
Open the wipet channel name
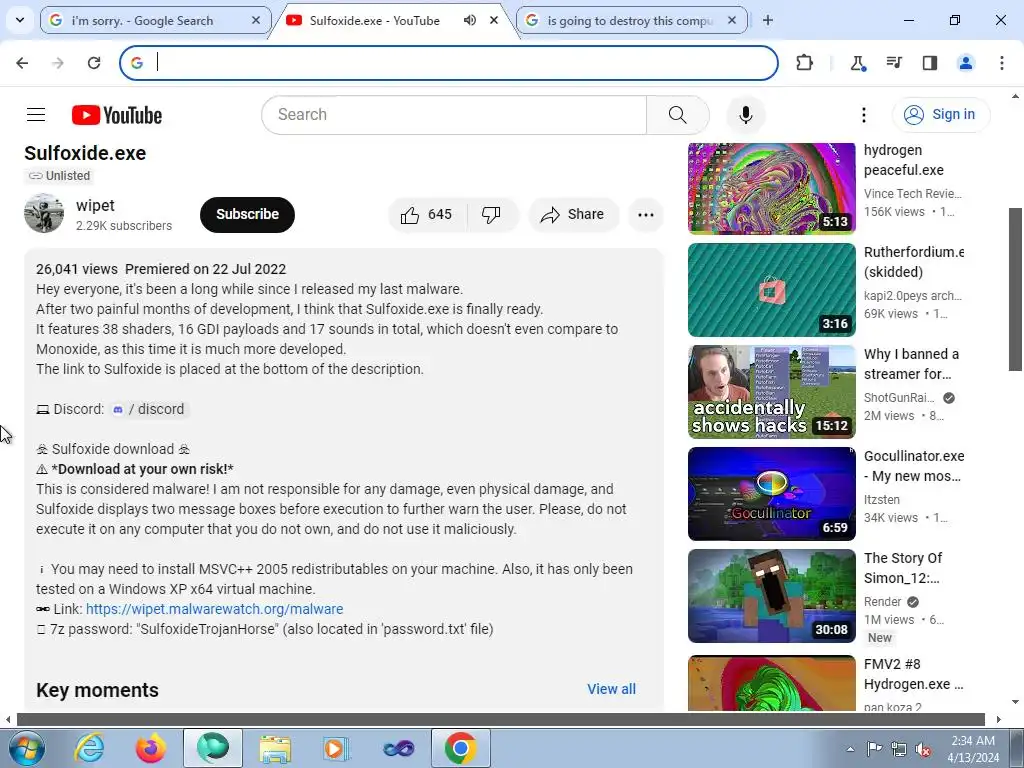95,205
